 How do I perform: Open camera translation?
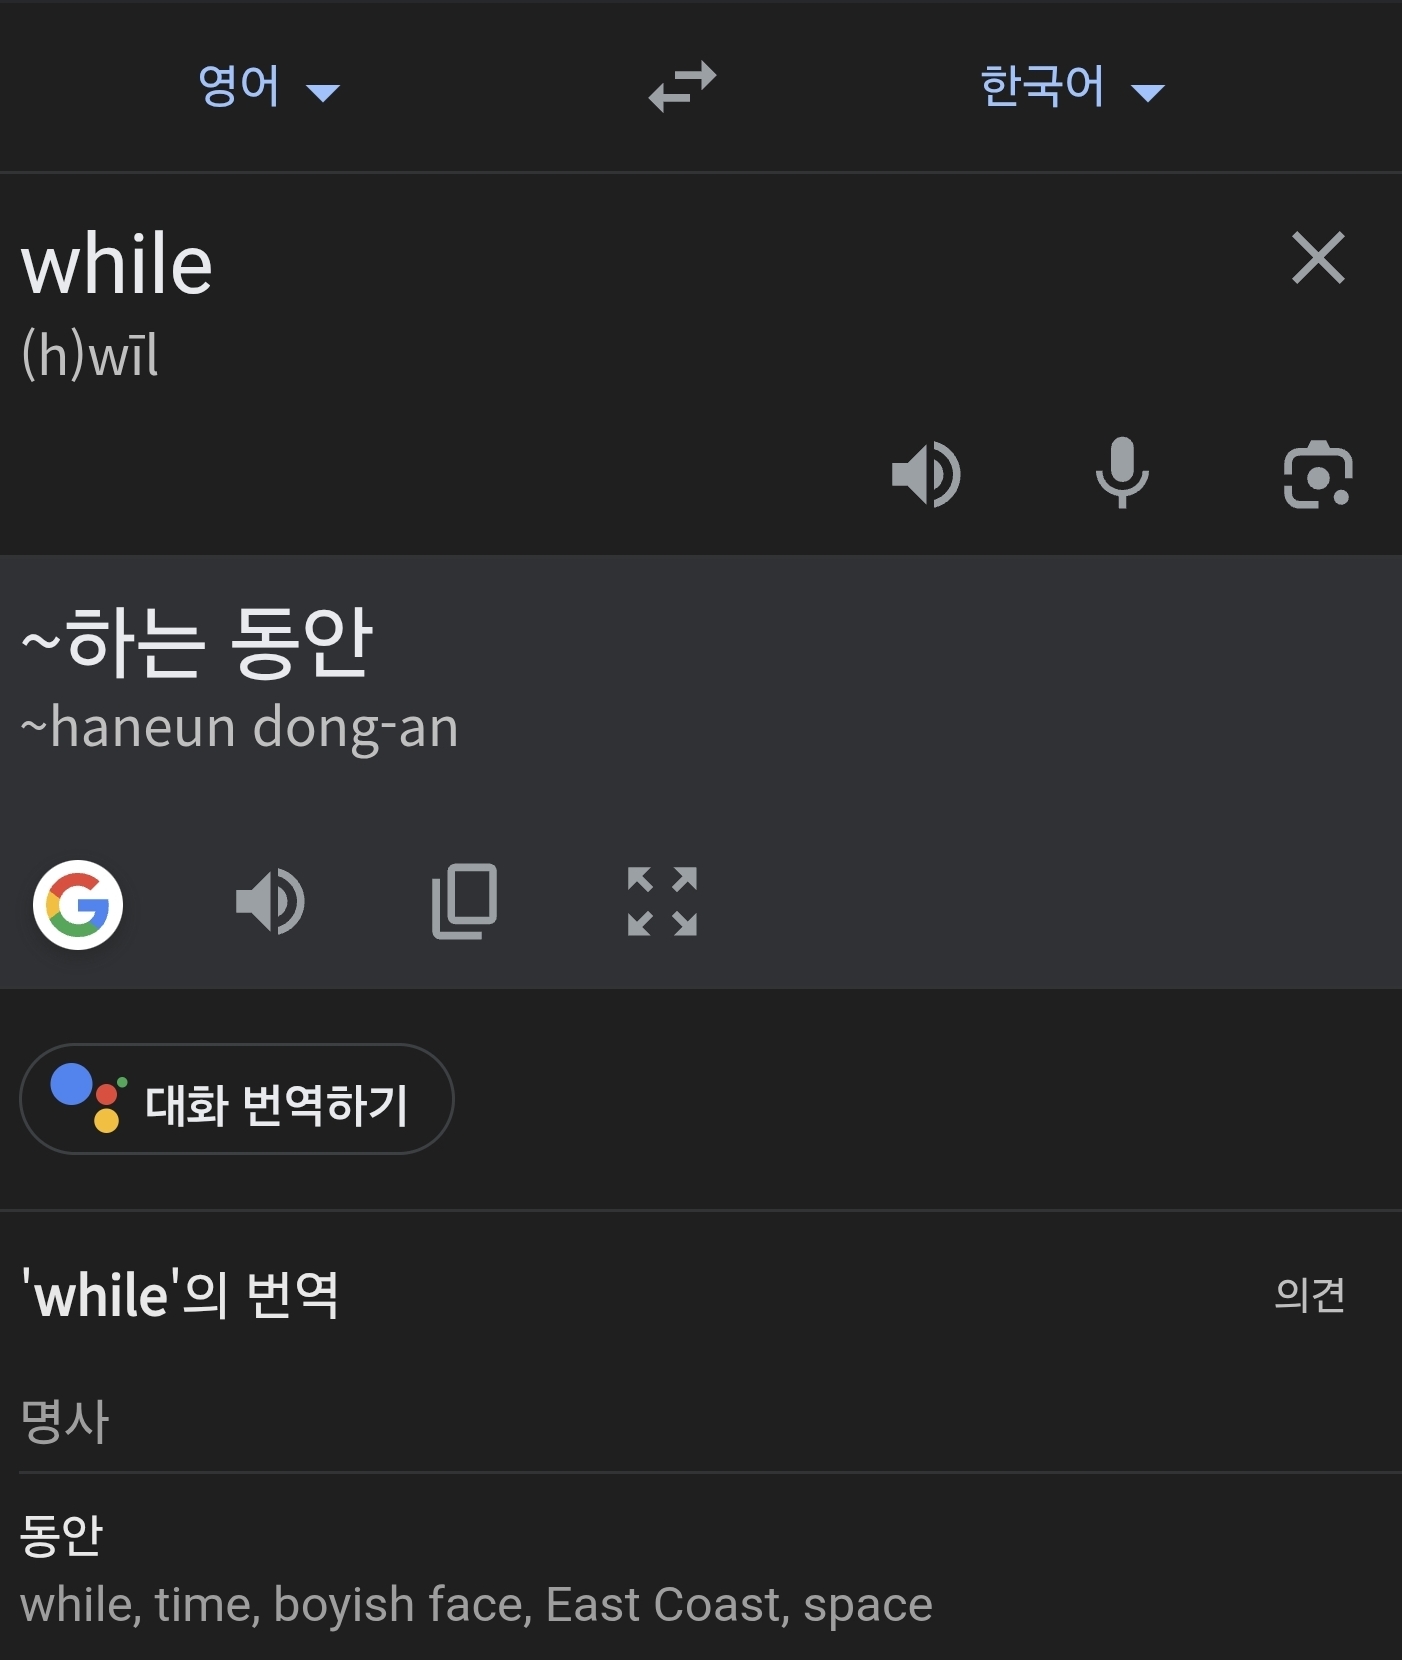(x=1318, y=474)
